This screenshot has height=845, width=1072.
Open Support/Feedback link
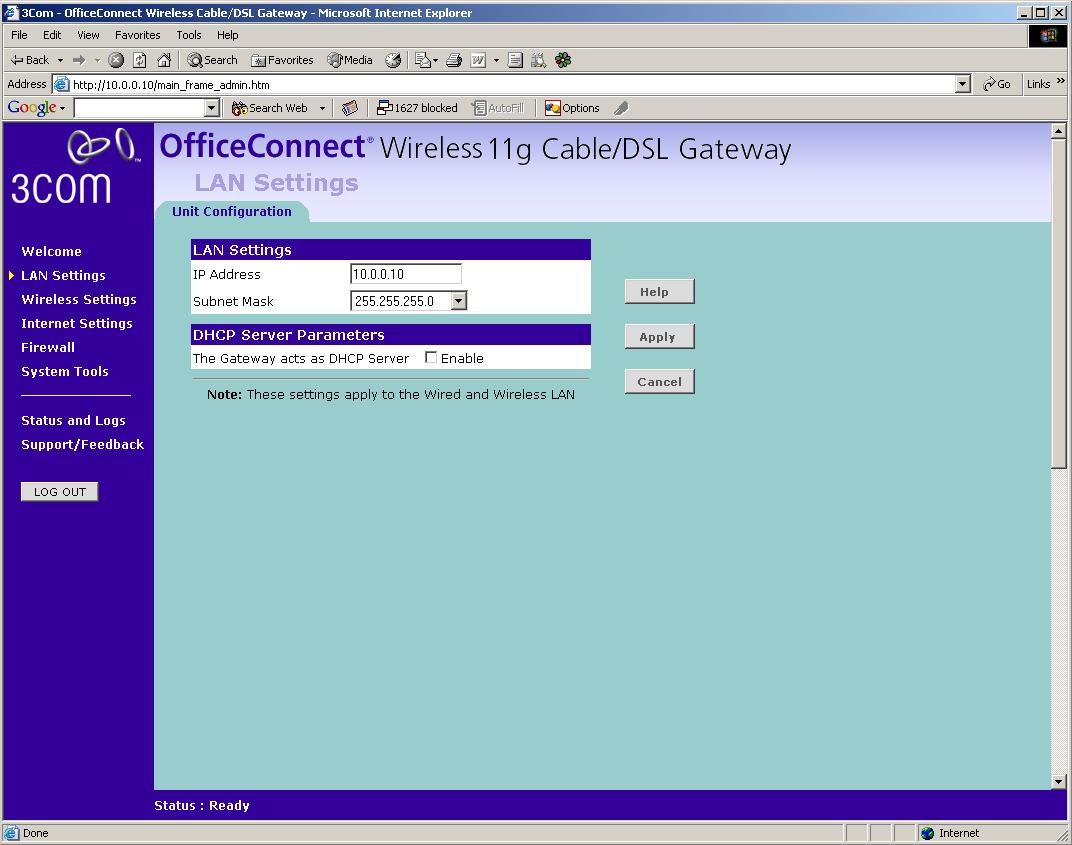point(82,444)
